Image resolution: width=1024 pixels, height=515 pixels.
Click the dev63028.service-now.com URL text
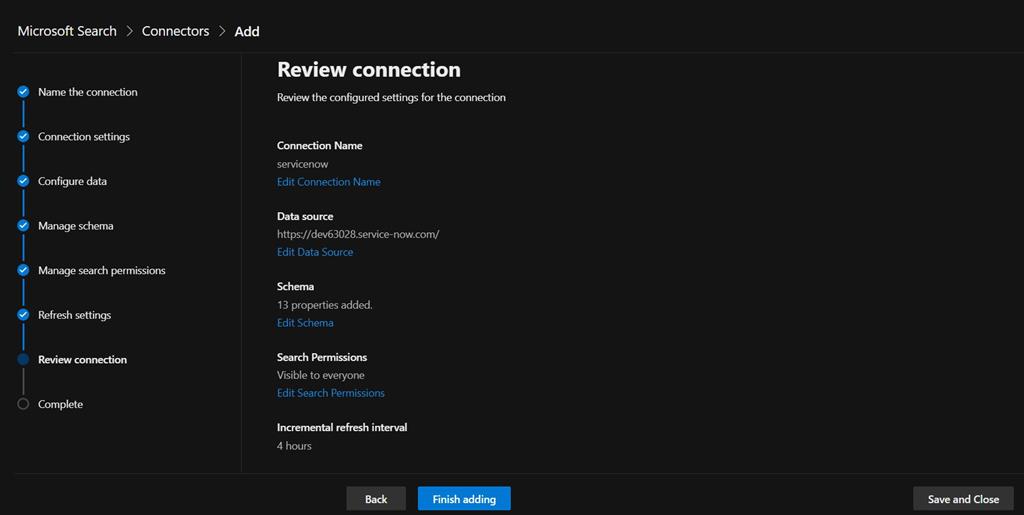358,234
